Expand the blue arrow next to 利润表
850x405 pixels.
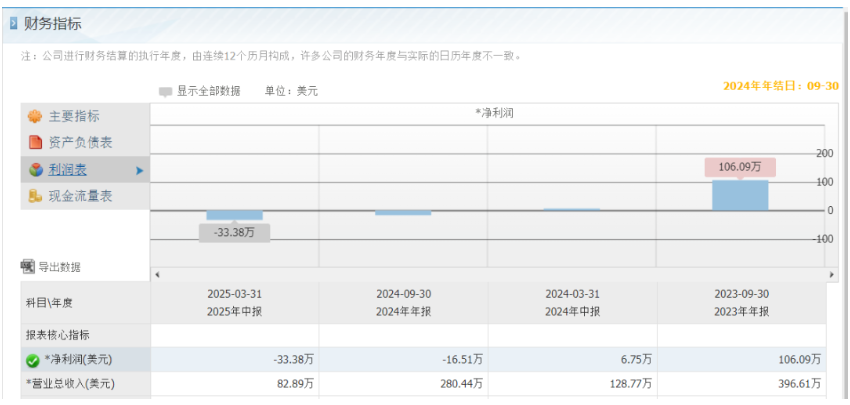tap(139, 171)
